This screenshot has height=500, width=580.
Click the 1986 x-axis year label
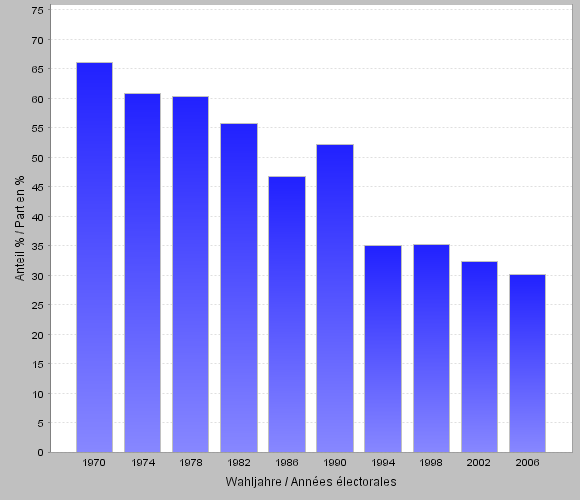(x=287, y=463)
